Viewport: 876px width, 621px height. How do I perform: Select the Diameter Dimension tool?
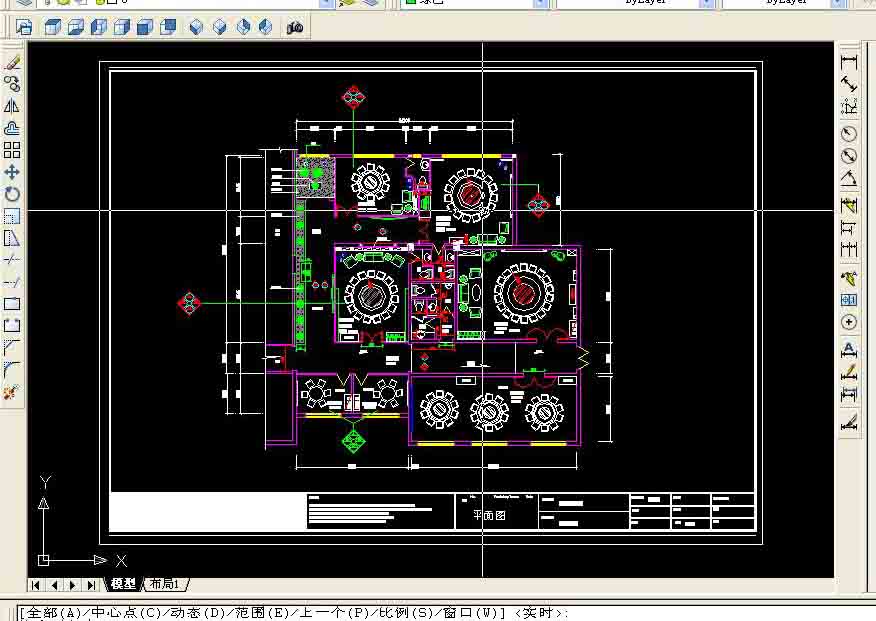pos(849,156)
